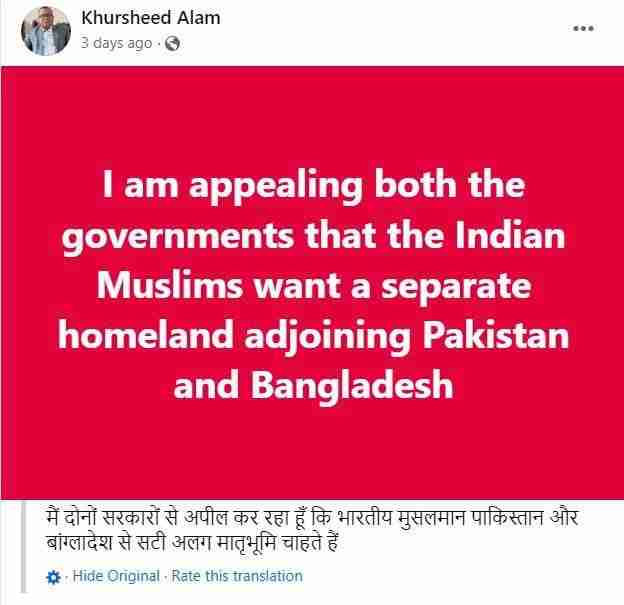Open translation settings gear icon
This screenshot has width=624, height=605.
(53, 577)
